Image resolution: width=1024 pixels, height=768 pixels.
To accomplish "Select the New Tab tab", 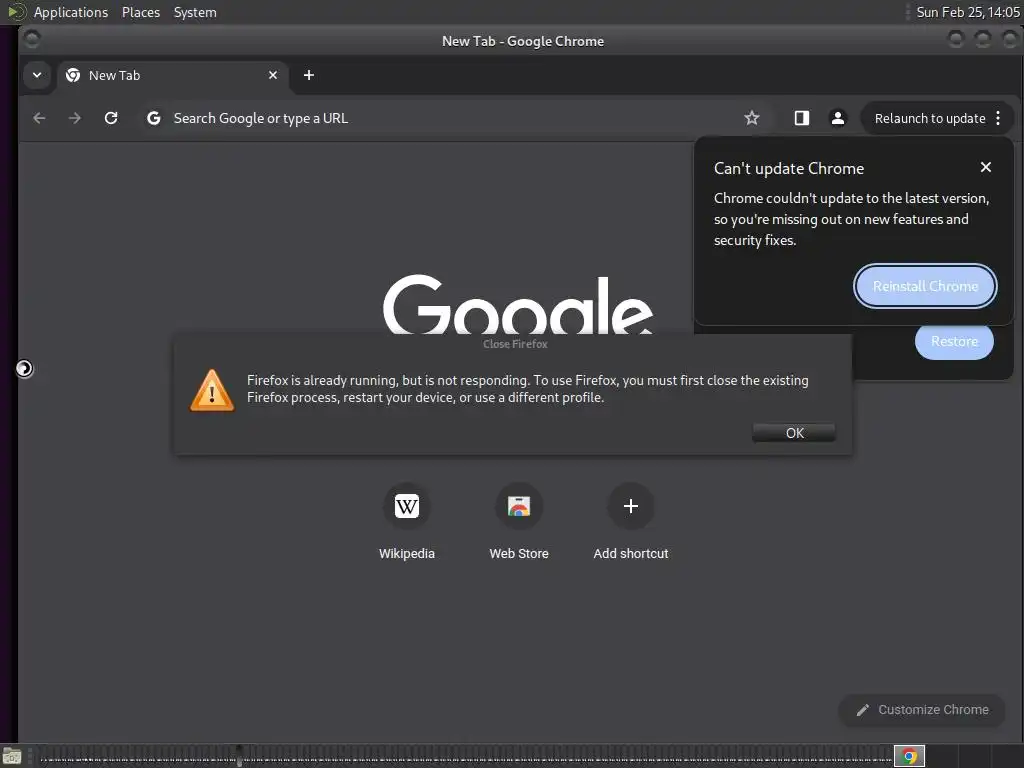I will 172,75.
